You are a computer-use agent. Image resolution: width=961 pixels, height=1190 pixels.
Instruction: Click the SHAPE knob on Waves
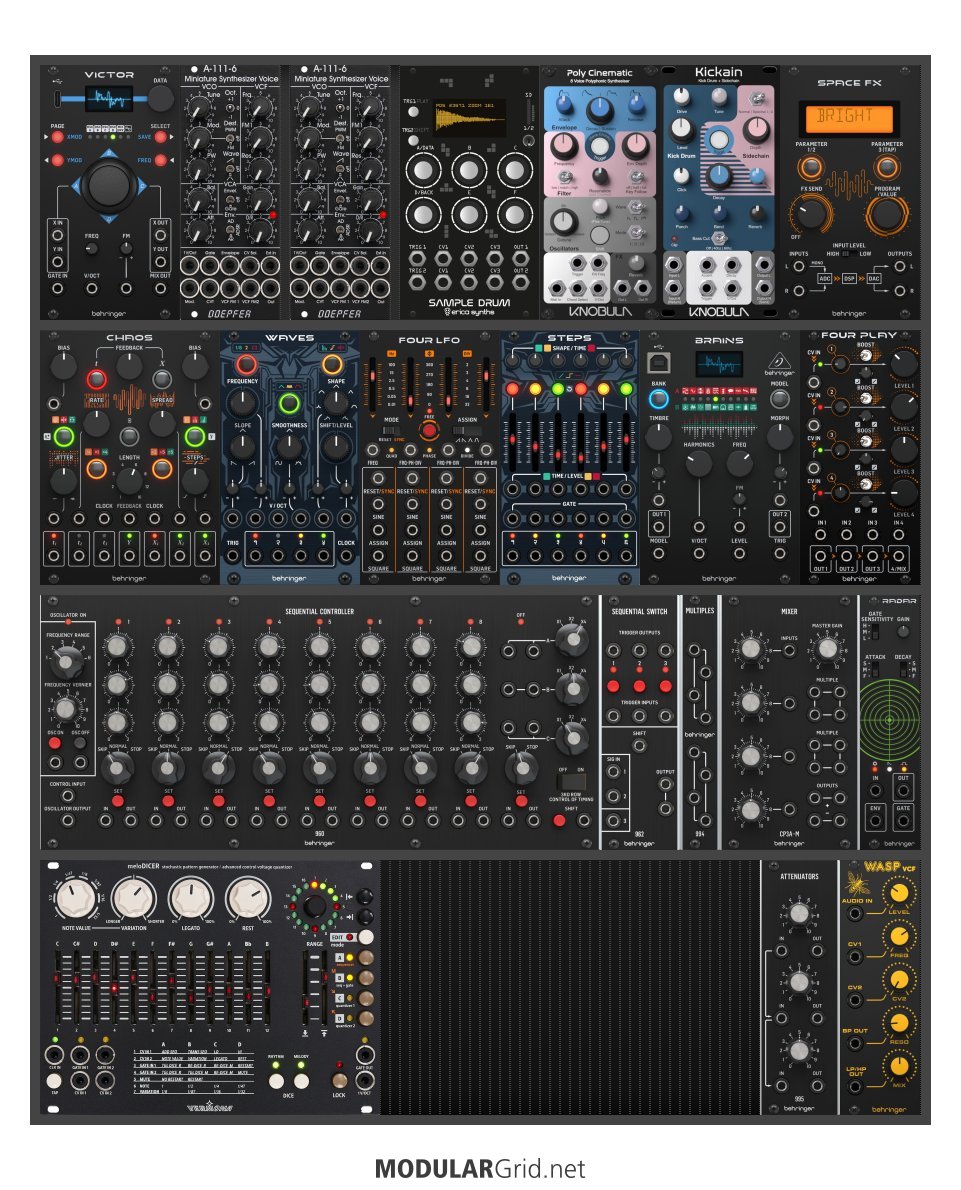click(x=336, y=401)
